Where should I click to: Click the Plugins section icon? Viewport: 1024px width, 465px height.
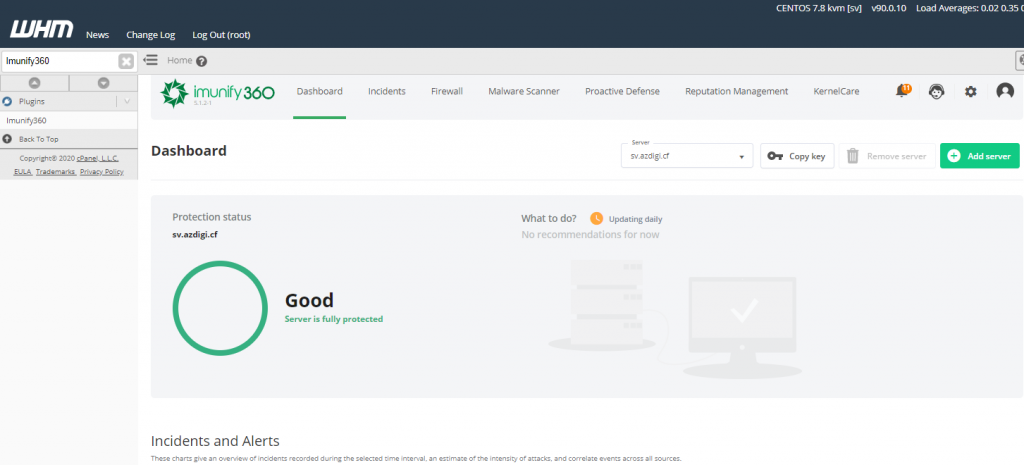[x=8, y=102]
